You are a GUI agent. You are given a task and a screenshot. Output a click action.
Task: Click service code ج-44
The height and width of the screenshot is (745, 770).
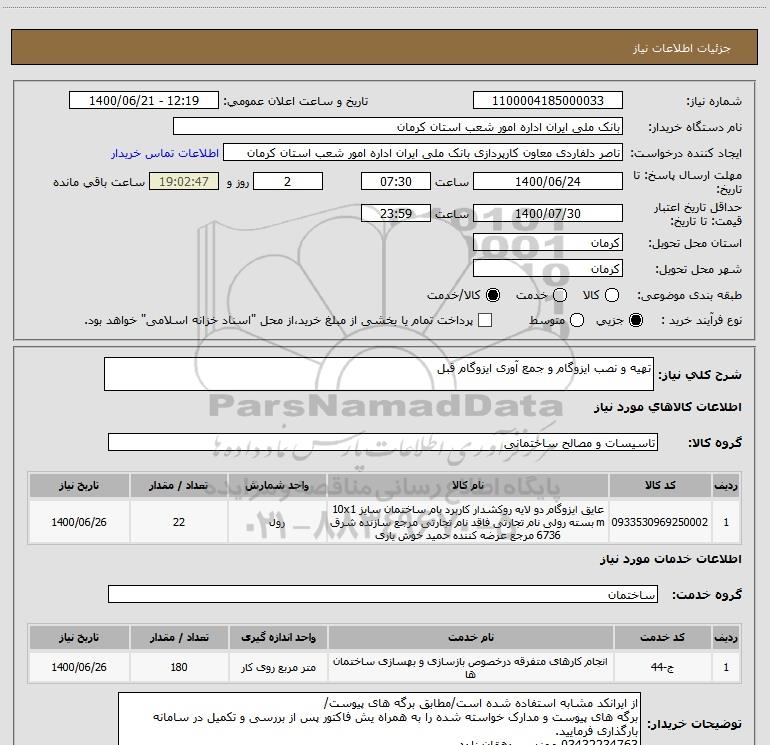pos(662,667)
